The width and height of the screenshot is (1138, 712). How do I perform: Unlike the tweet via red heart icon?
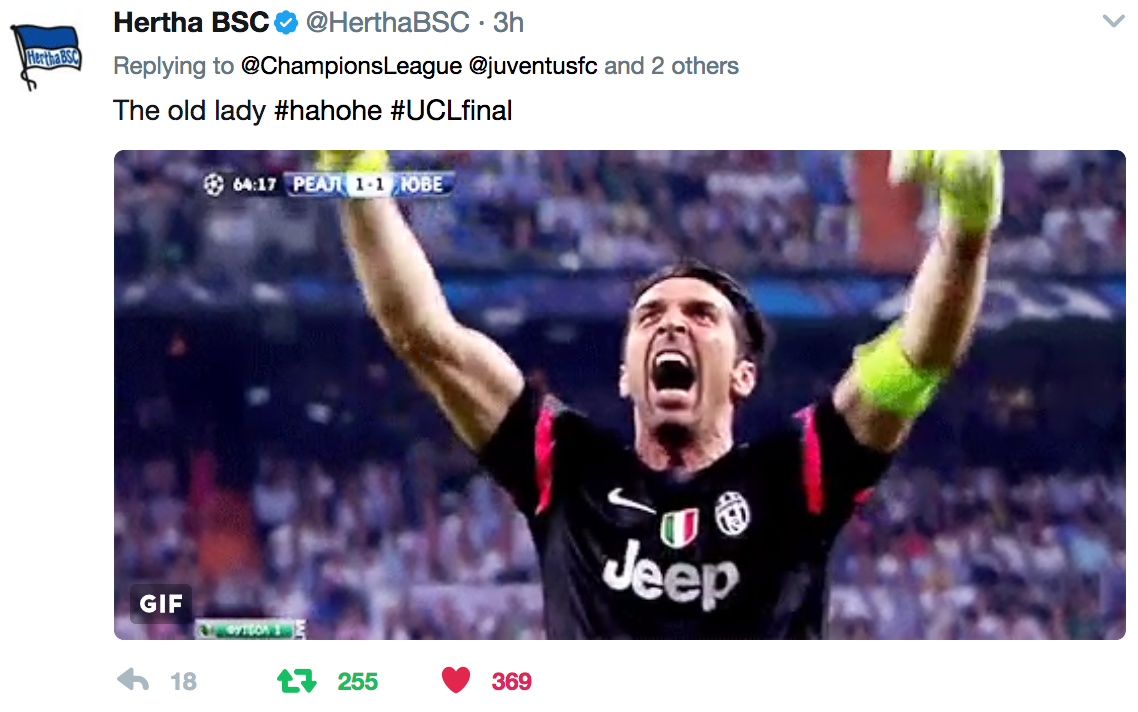click(456, 680)
